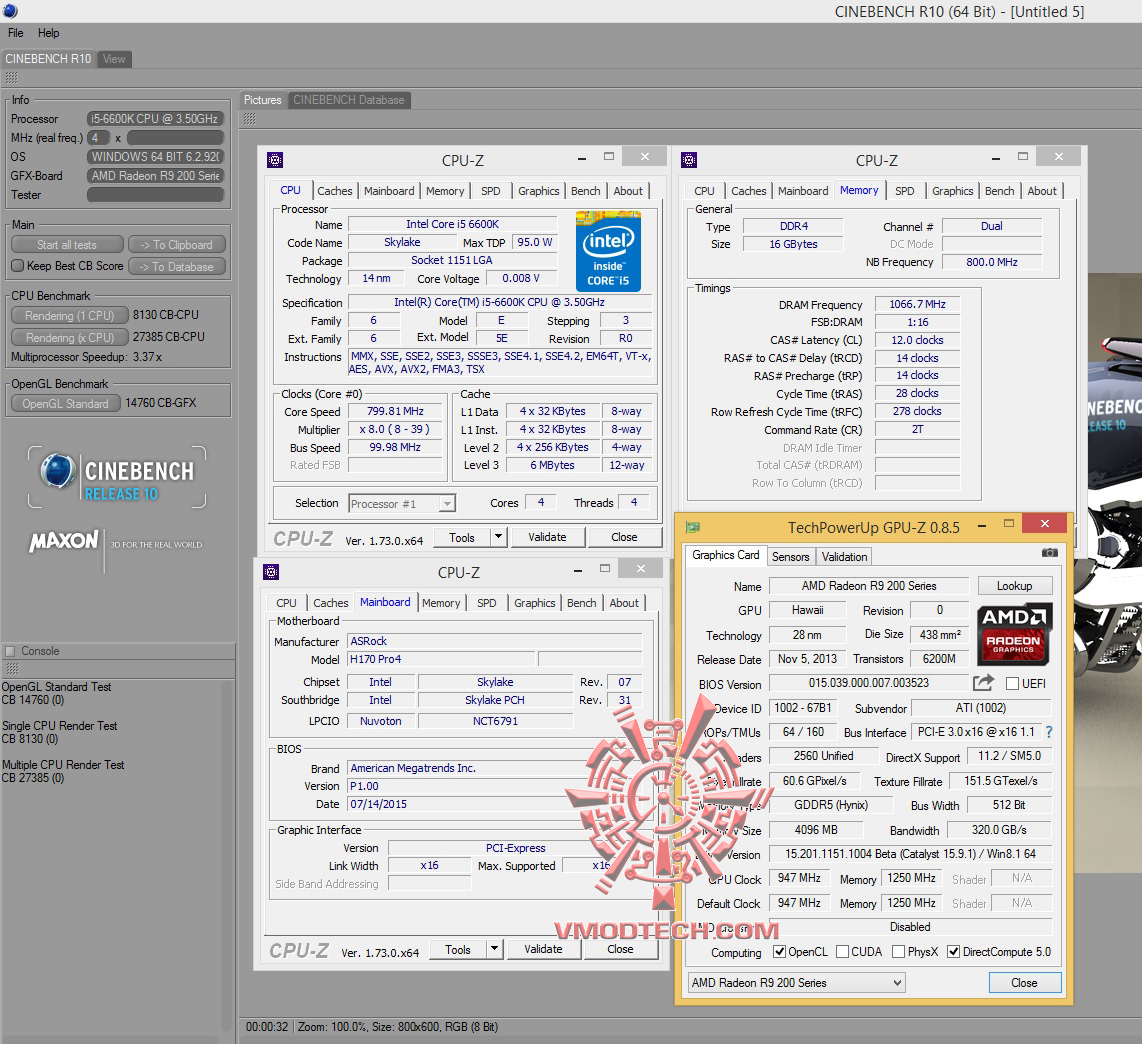Image resolution: width=1142 pixels, height=1044 pixels.
Task: Click the GPU-Z screenshot camera icon
Action: point(1049,552)
